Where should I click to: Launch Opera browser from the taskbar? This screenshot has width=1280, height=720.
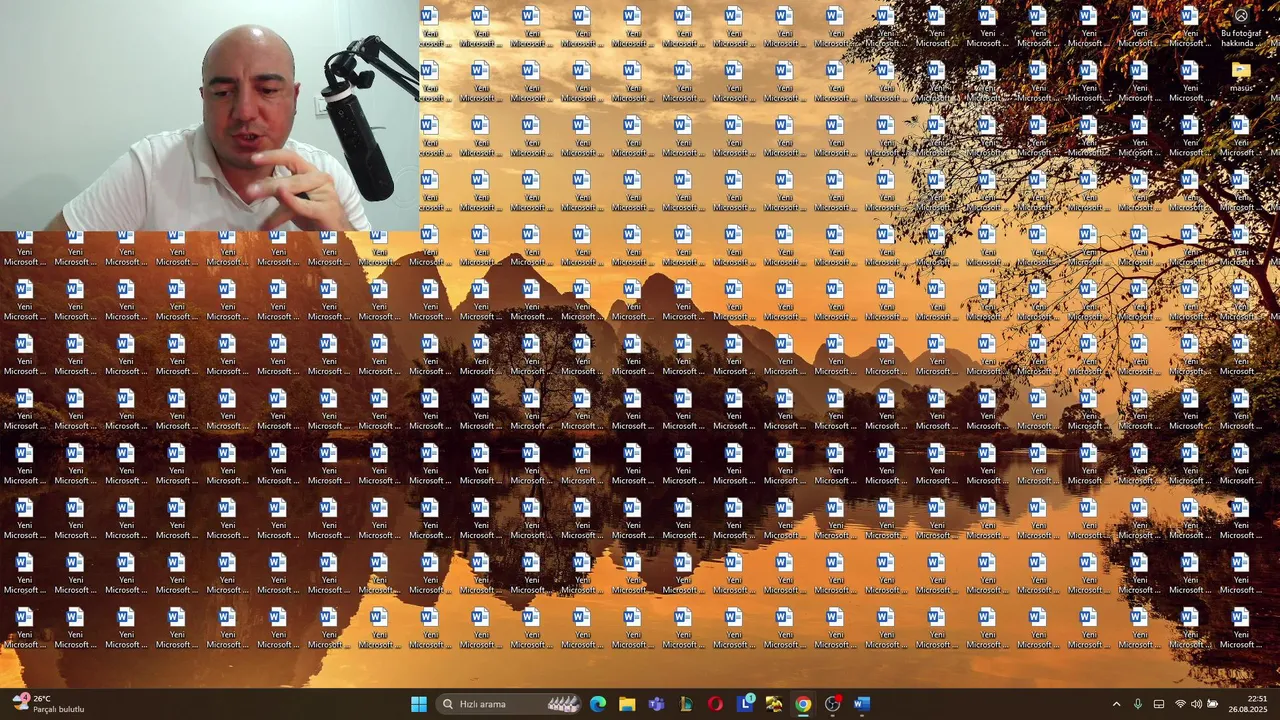click(x=715, y=704)
